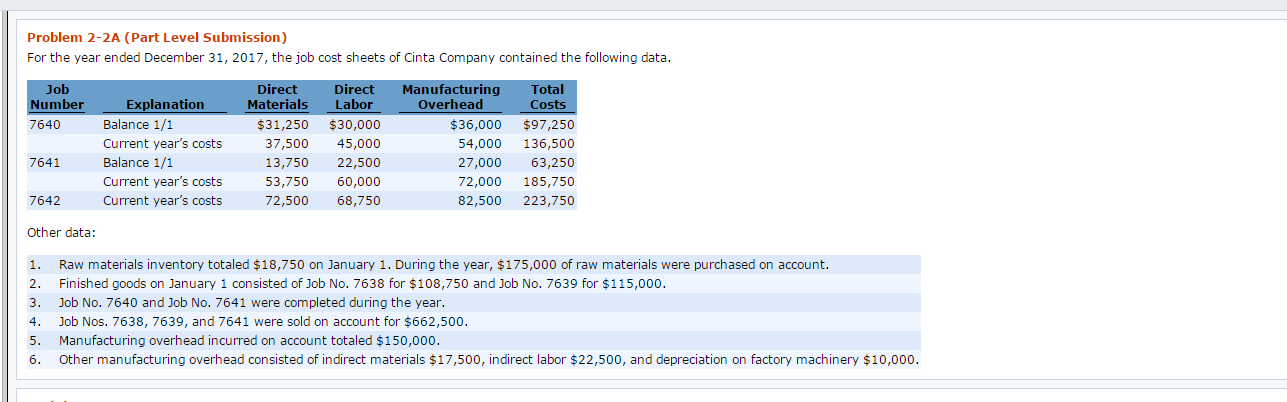
Task: Click the raw materials inventory line item
Action: pos(443,265)
